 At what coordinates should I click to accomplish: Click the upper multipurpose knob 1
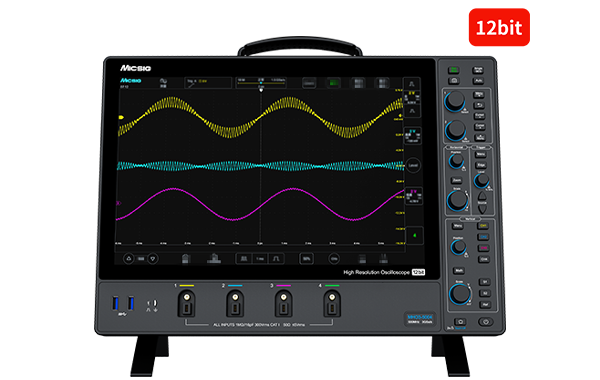point(455,101)
